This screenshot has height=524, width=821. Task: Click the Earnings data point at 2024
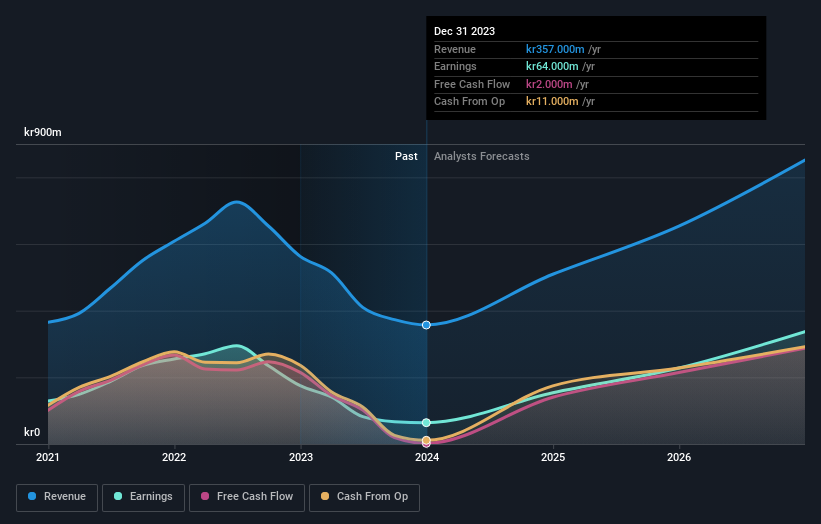(426, 422)
